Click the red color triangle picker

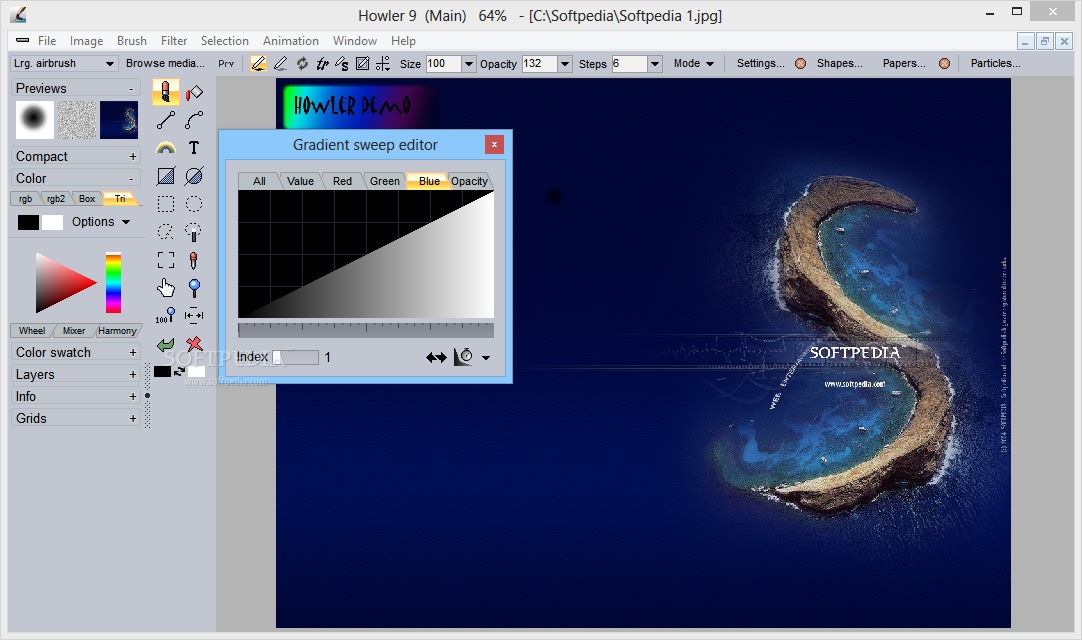[66, 283]
